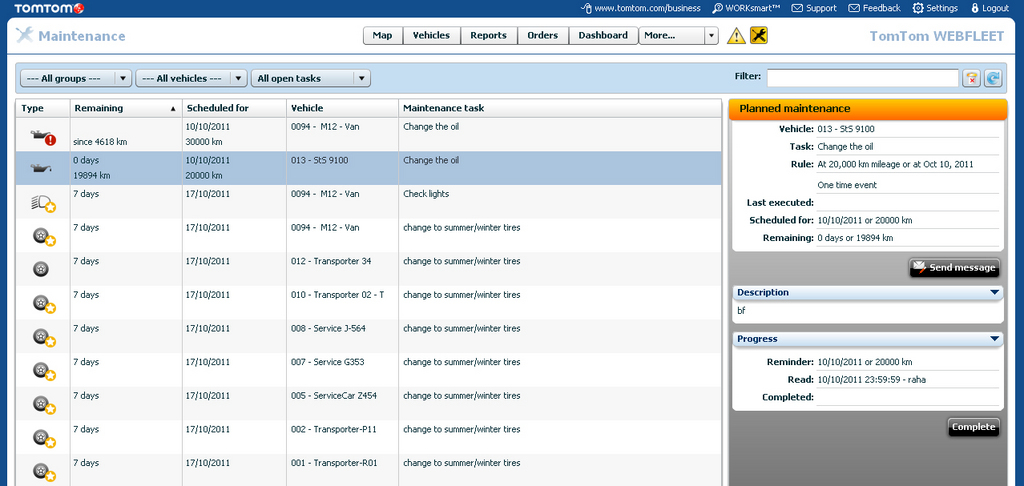Open the Support link

(814, 8)
